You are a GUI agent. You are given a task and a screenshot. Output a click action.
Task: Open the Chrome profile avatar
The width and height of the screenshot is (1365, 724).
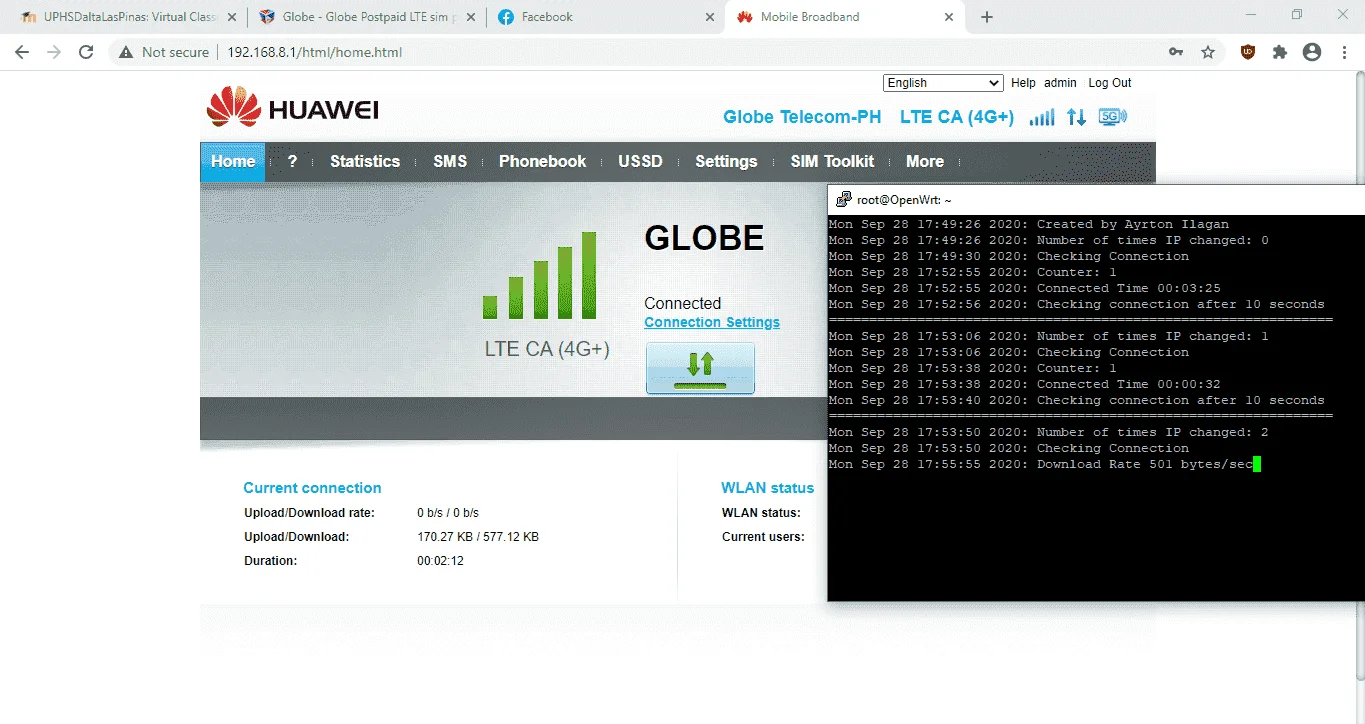click(1312, 52)
